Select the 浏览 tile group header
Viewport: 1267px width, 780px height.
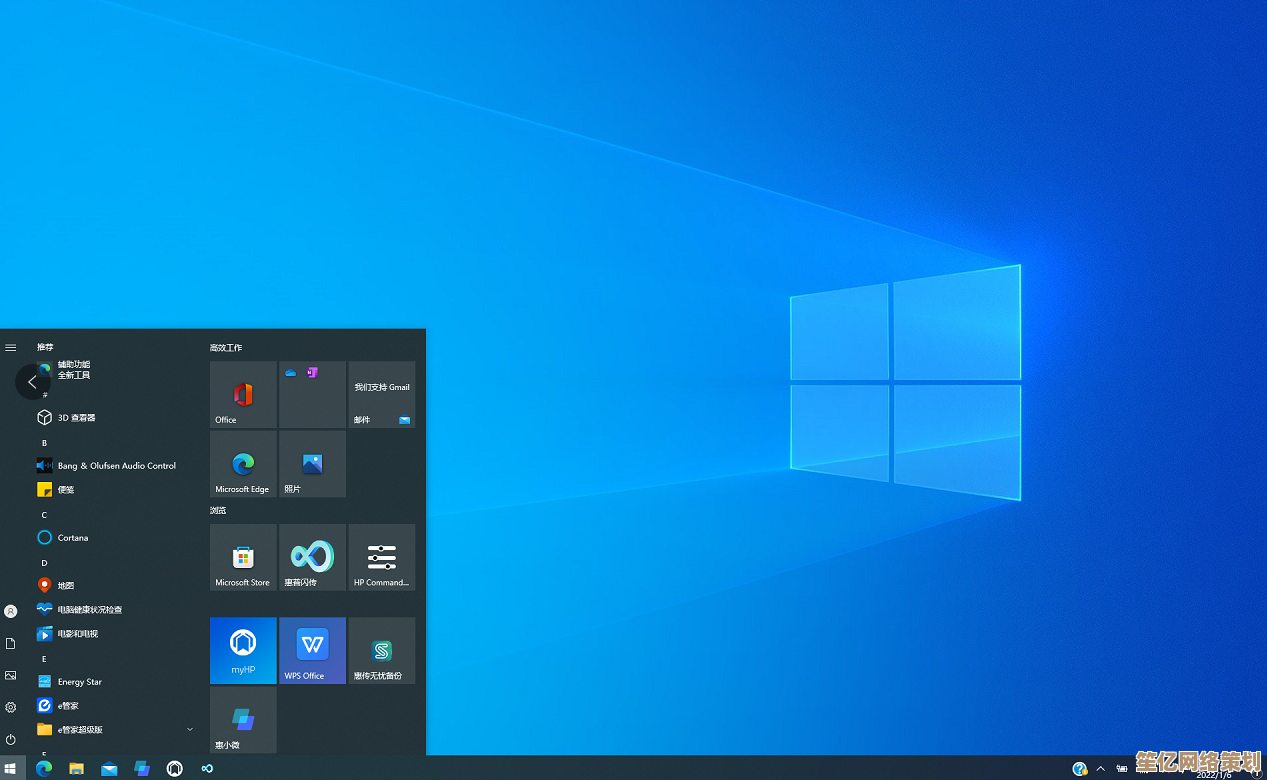[218, 510]
